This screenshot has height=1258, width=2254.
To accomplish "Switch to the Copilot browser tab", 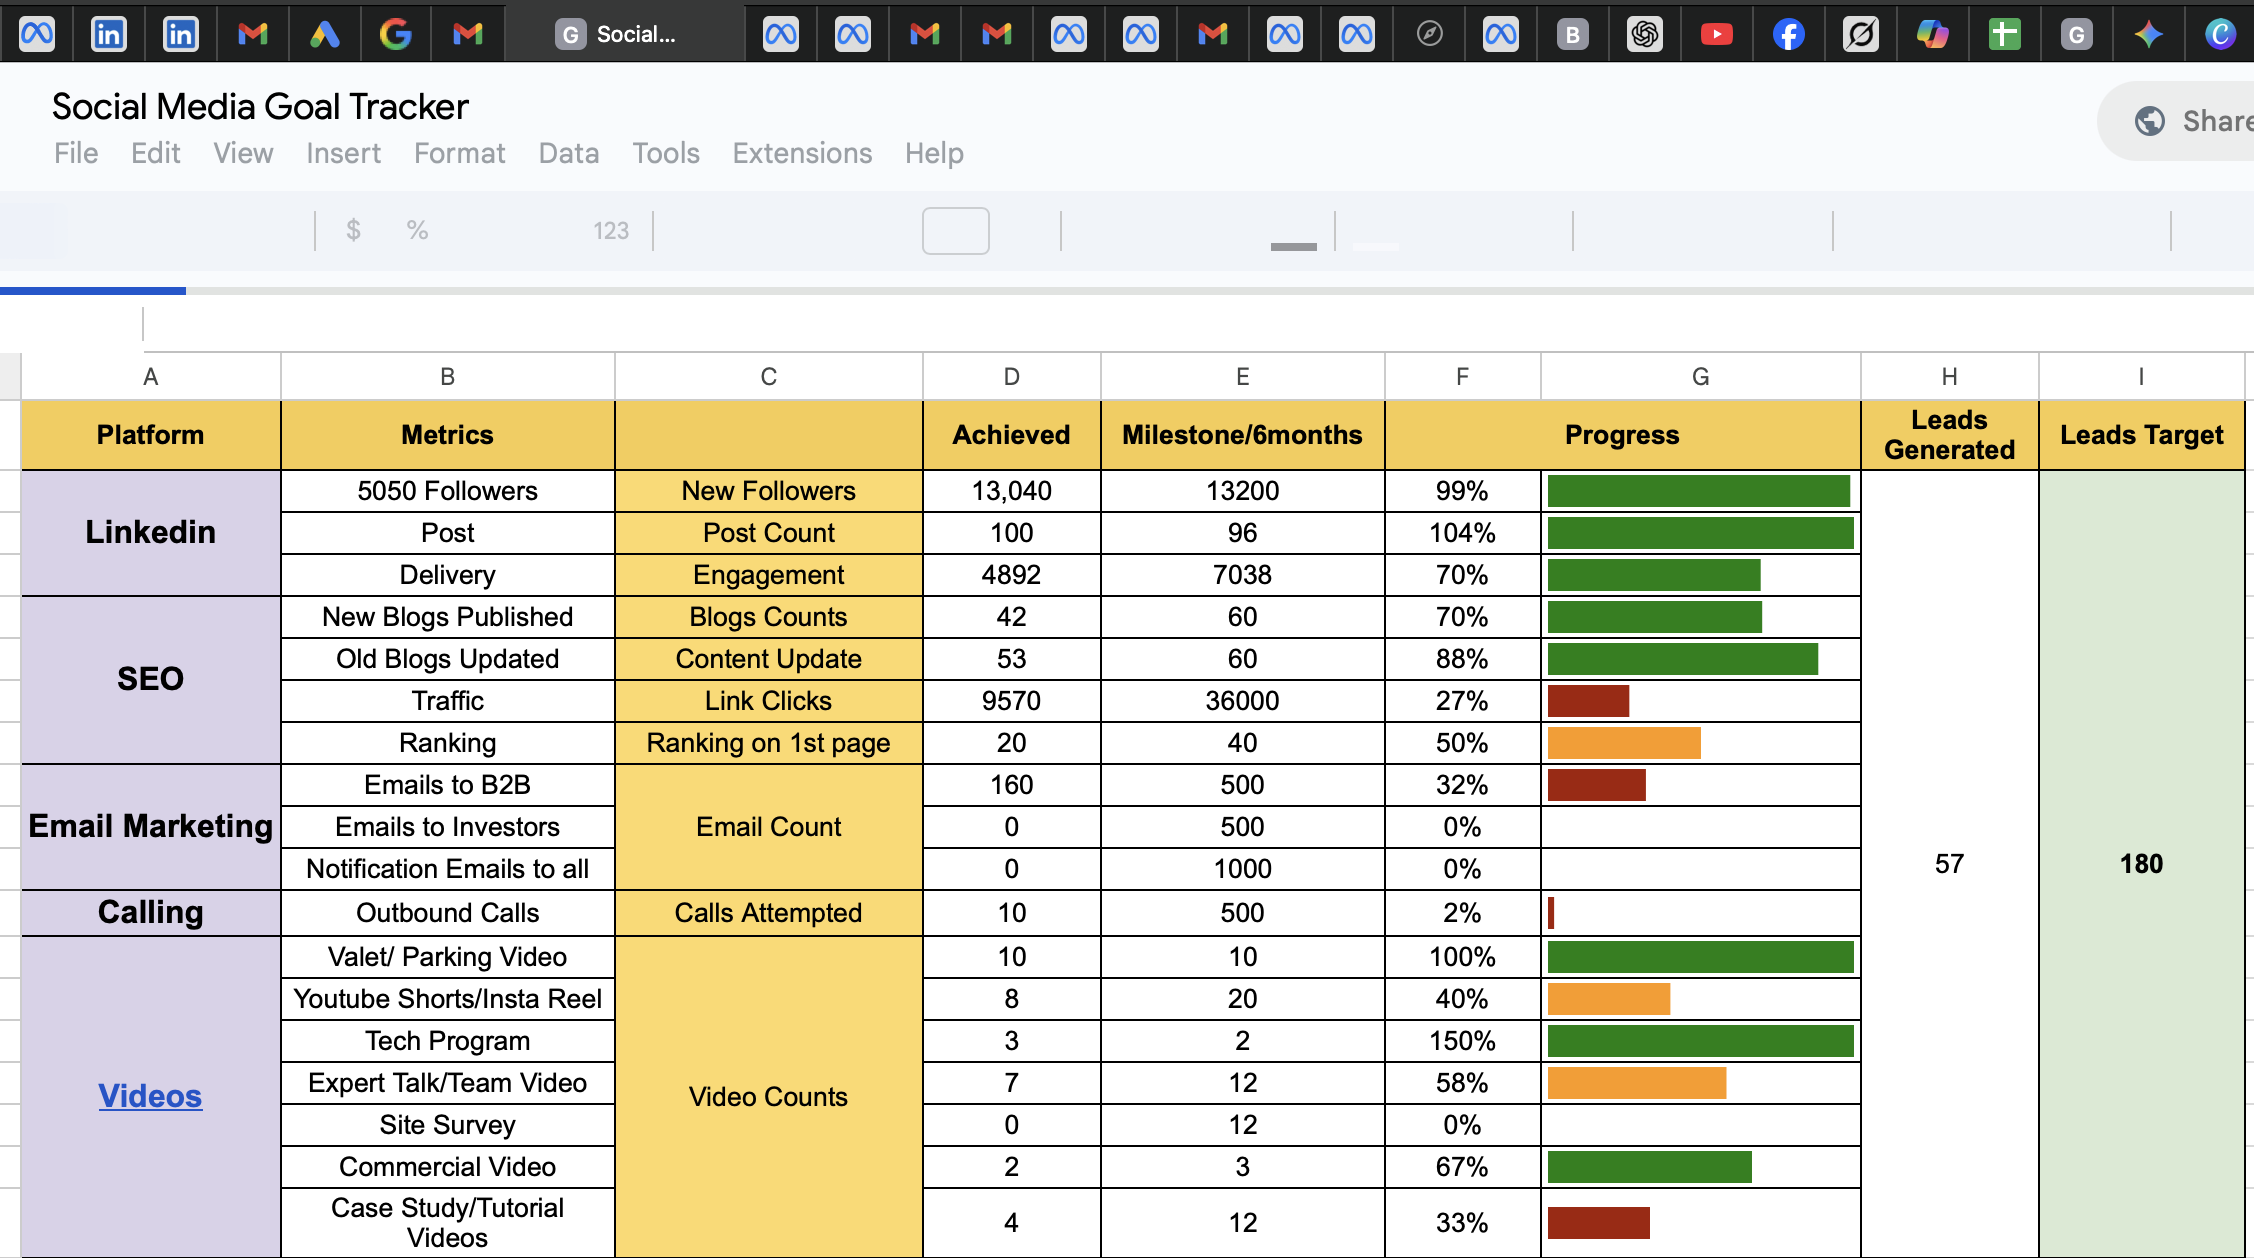I will click(x=1932, y=35).
